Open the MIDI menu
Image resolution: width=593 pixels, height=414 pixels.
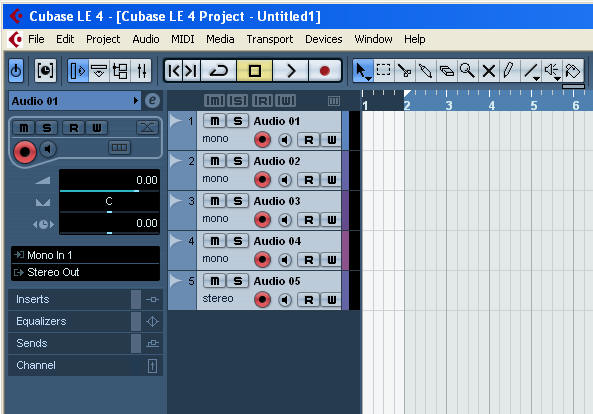[183, 39]
